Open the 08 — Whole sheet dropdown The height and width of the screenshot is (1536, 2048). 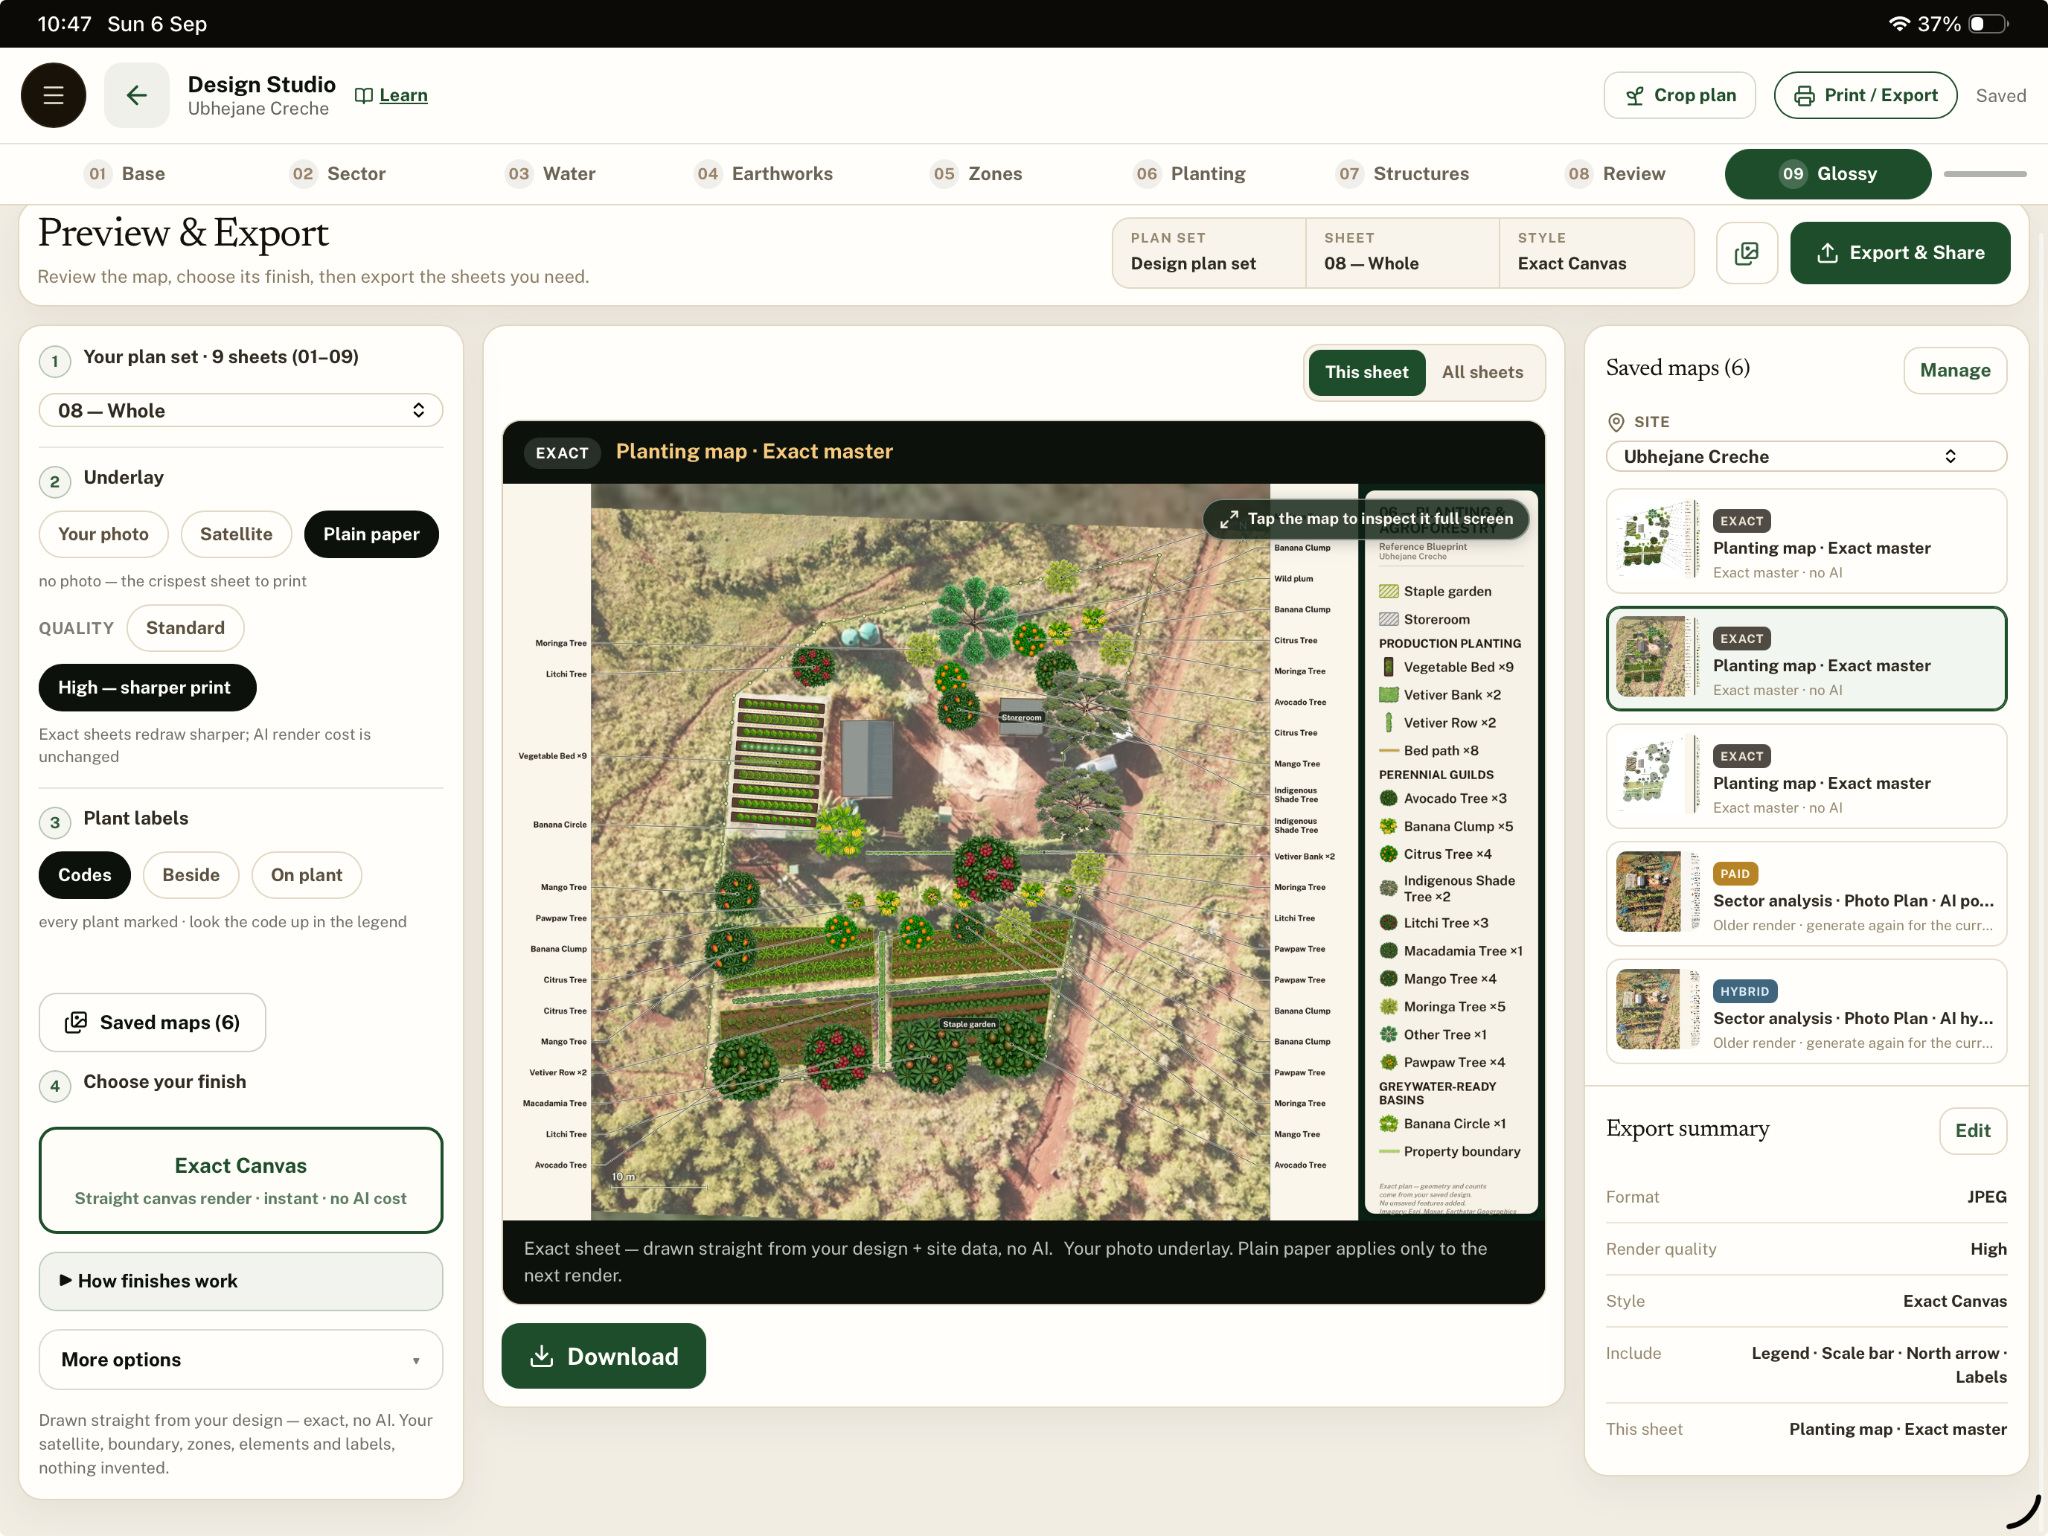tap(241, 410)
